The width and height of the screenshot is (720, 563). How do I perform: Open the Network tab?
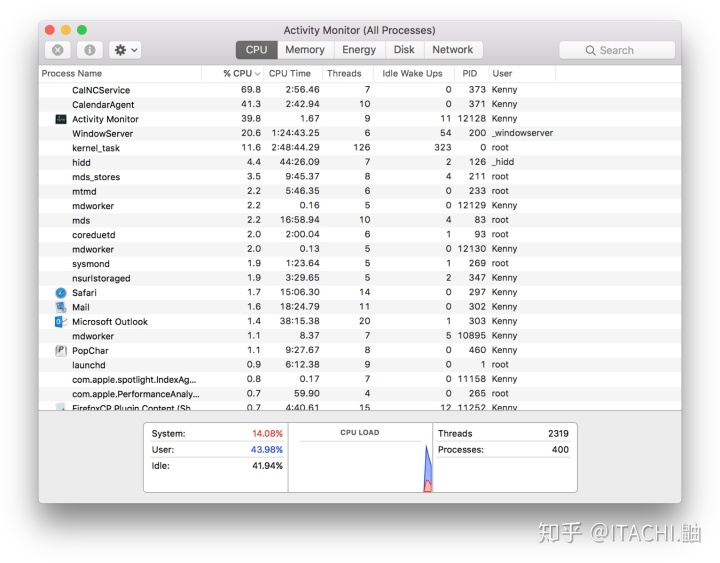click(x=452, y=50)
